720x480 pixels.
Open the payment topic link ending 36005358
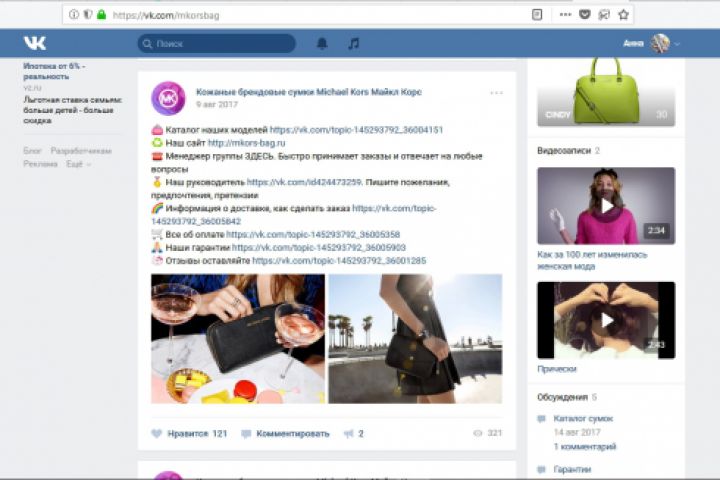(x=313, y=235)
